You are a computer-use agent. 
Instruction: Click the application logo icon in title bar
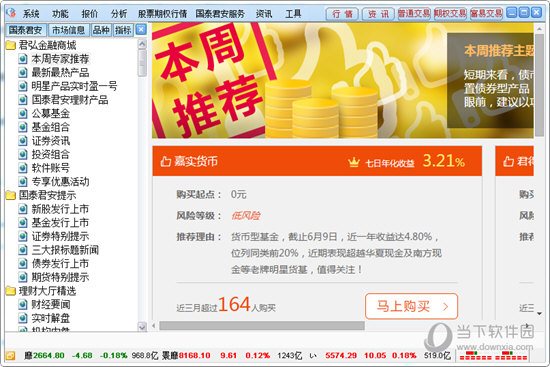pos(11,13)
